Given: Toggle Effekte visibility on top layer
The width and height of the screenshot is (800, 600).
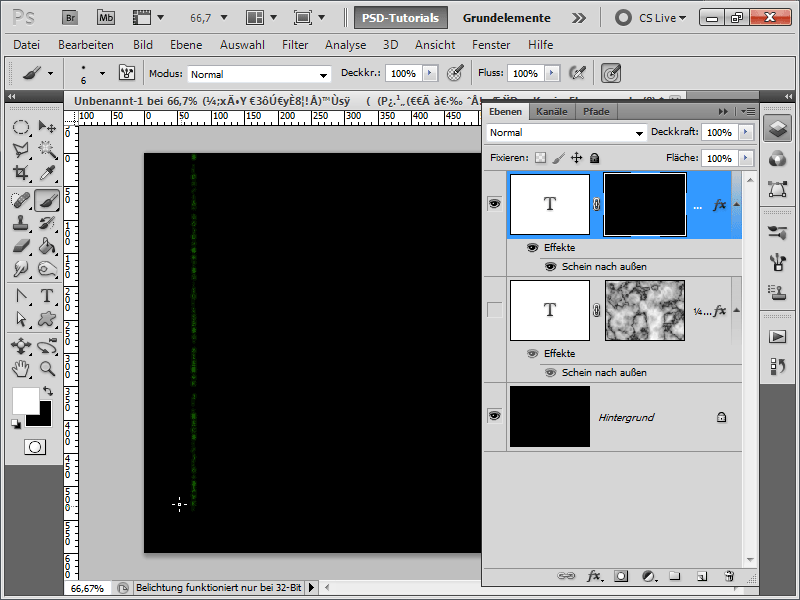Looking at the screenshot, I should coord(532,247).
